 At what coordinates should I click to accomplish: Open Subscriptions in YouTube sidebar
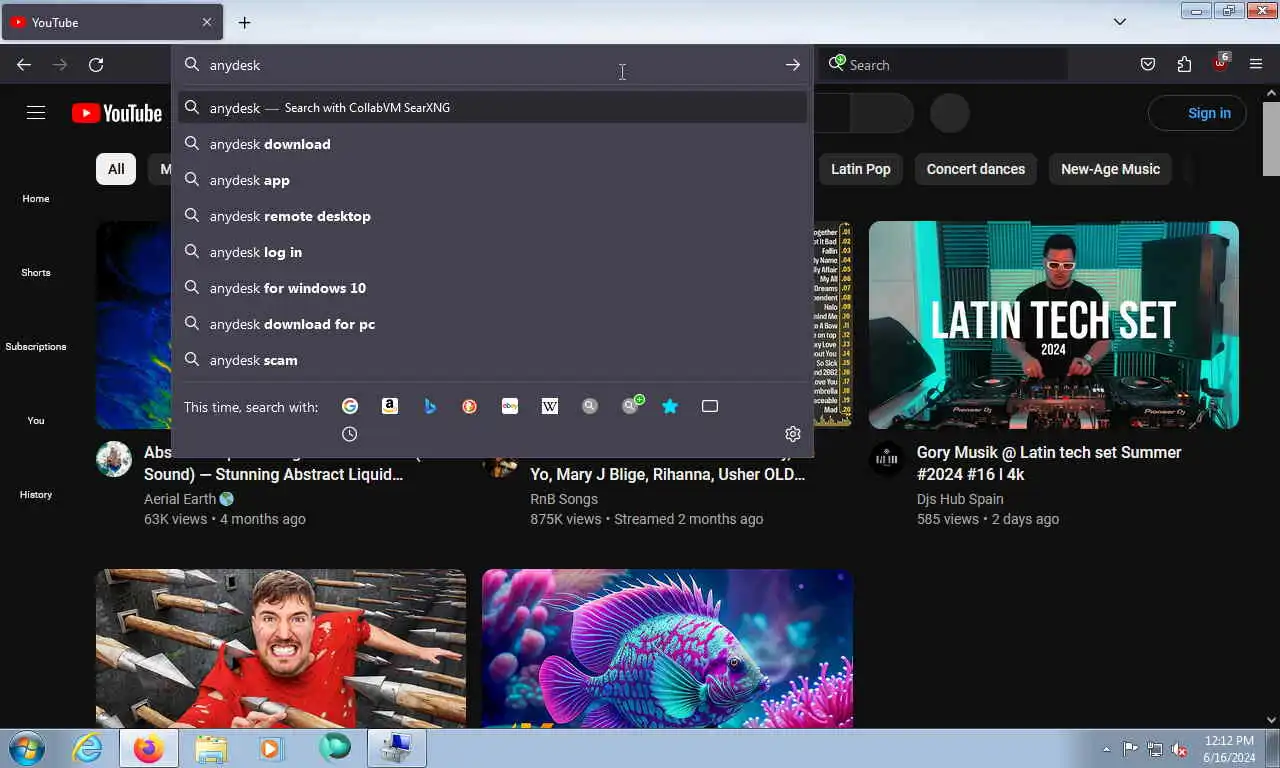point(36,346)
